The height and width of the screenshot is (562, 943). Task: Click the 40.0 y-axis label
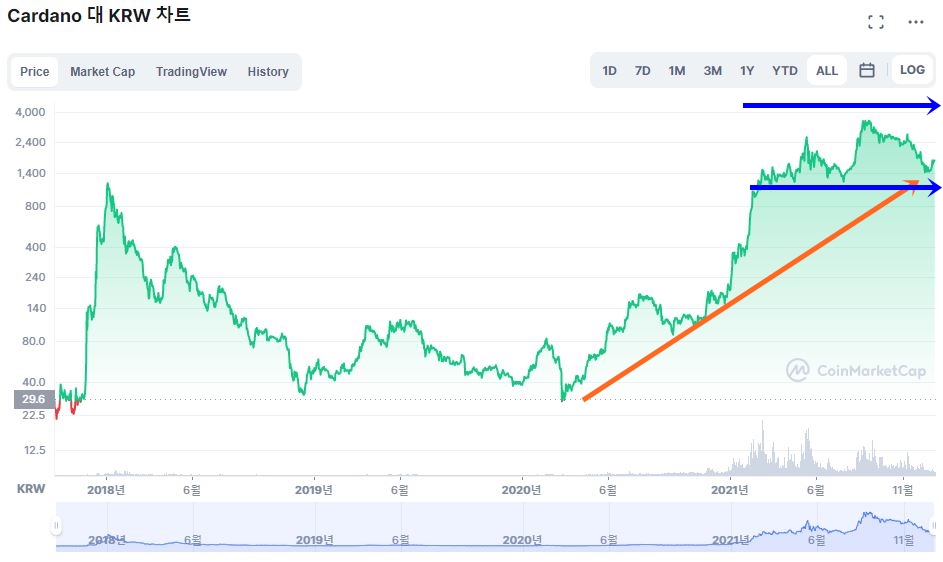(34, 382)
